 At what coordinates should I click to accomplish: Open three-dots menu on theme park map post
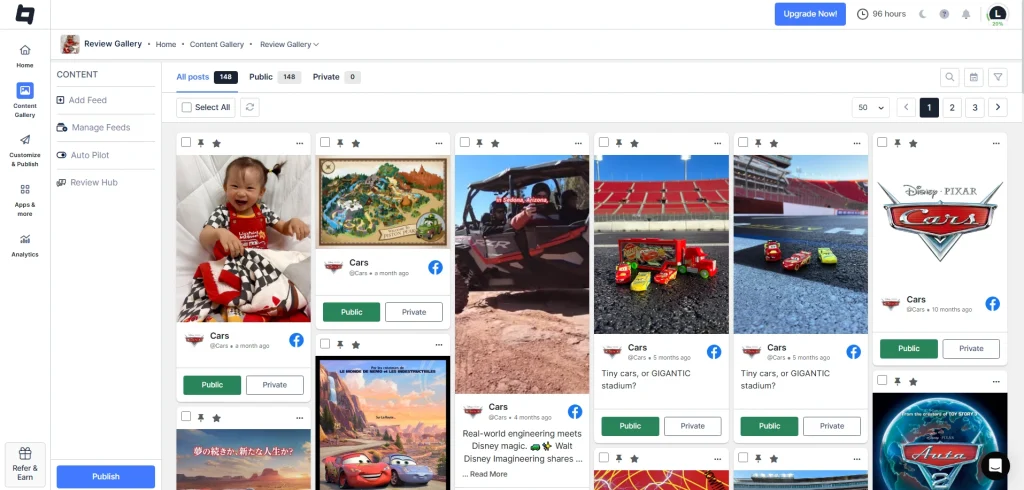coord(438,143)
